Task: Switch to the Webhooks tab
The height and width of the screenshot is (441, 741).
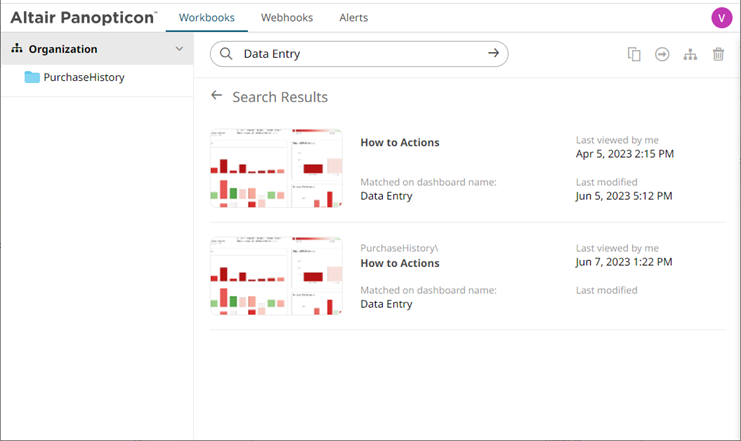Action: pyautogui.click(x=287, y=18)
